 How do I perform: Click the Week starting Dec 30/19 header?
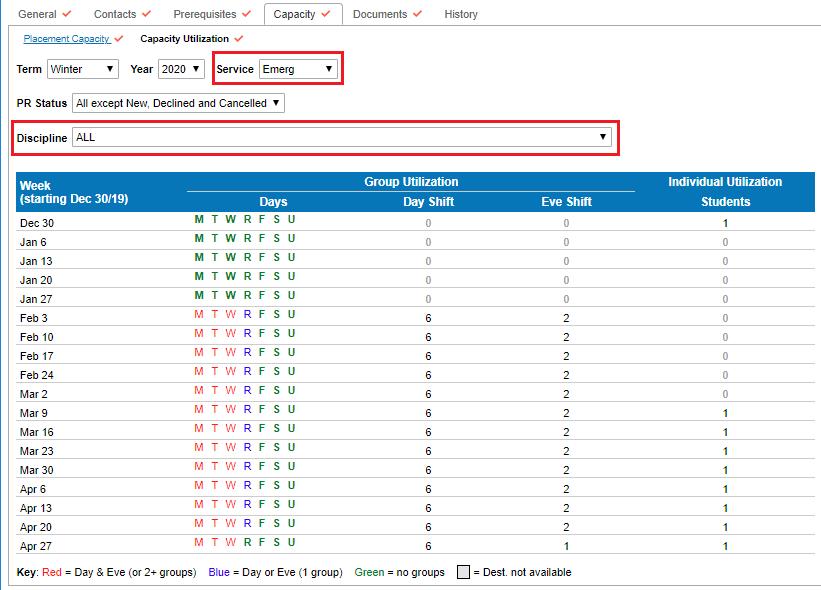pos(74,192)
